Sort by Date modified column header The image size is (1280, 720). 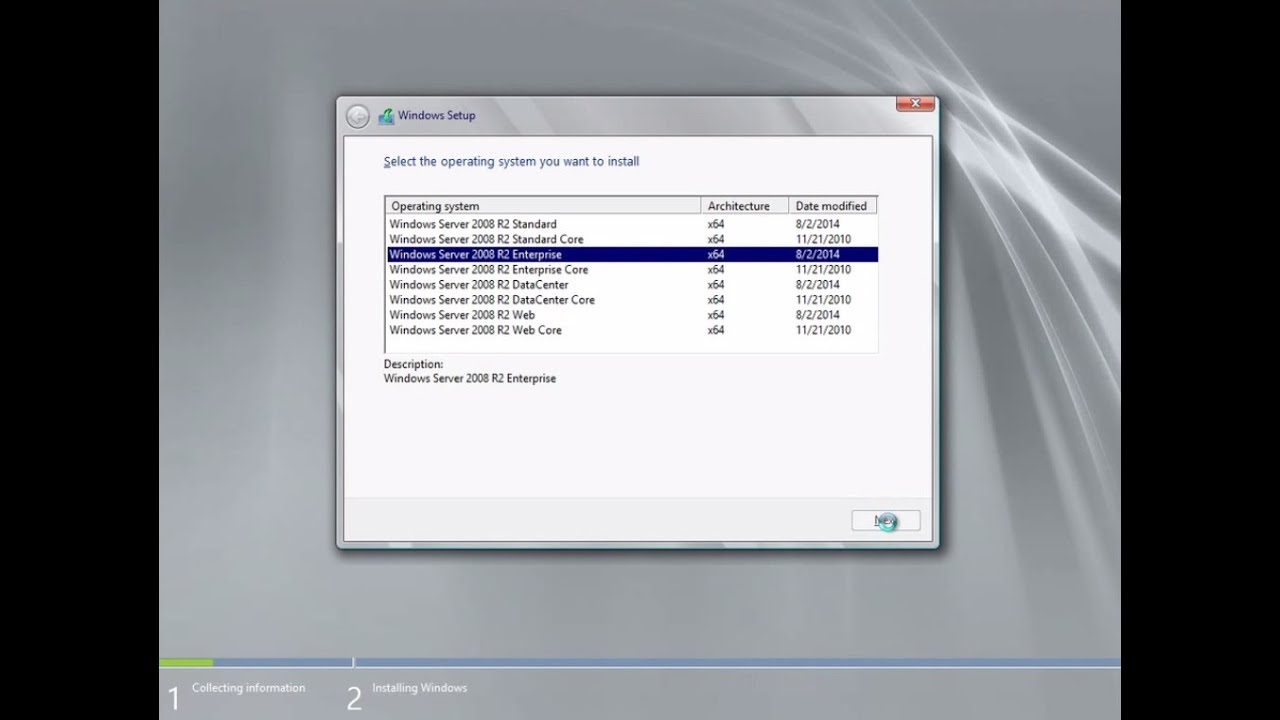833,206
